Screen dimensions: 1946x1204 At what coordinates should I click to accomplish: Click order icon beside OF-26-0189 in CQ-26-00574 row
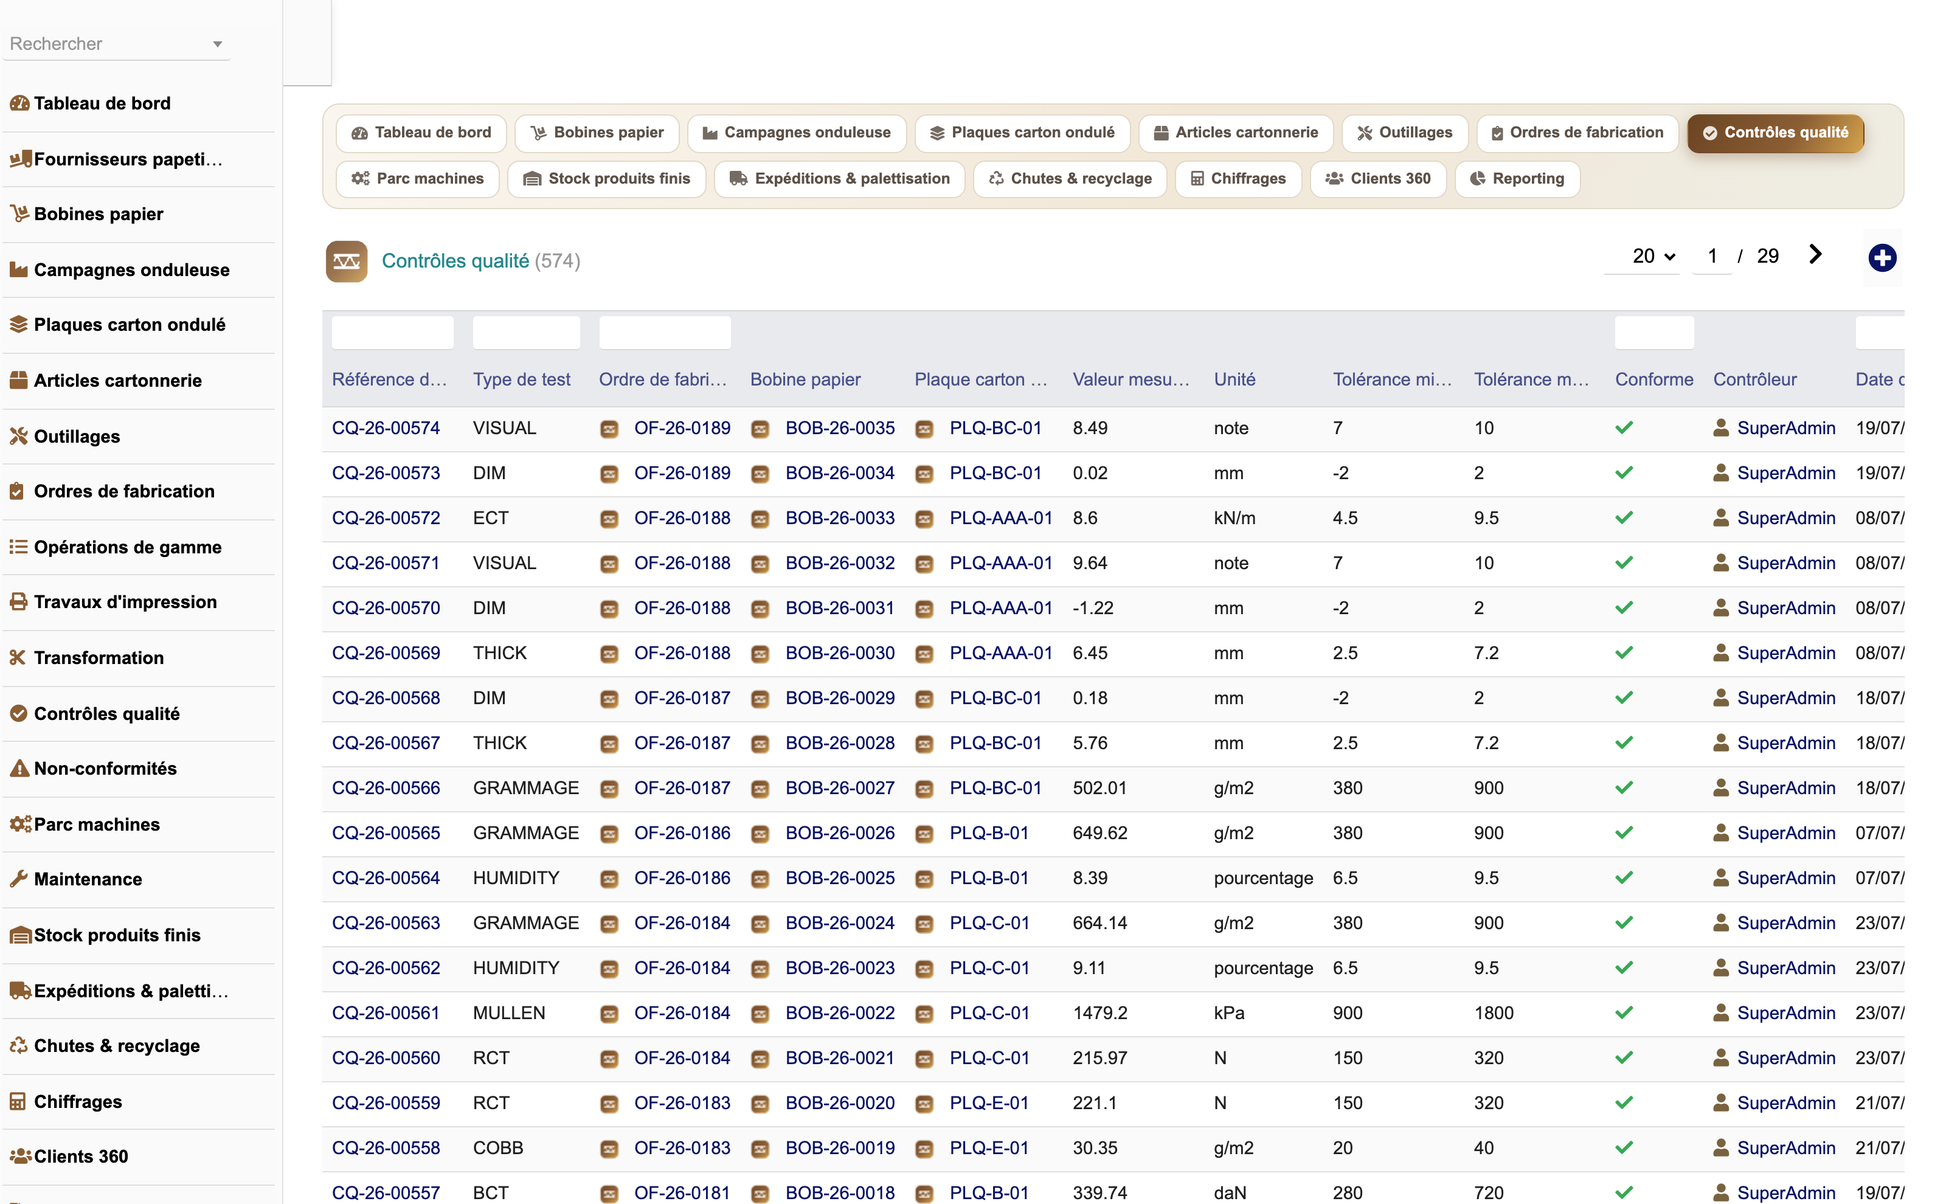609,429
